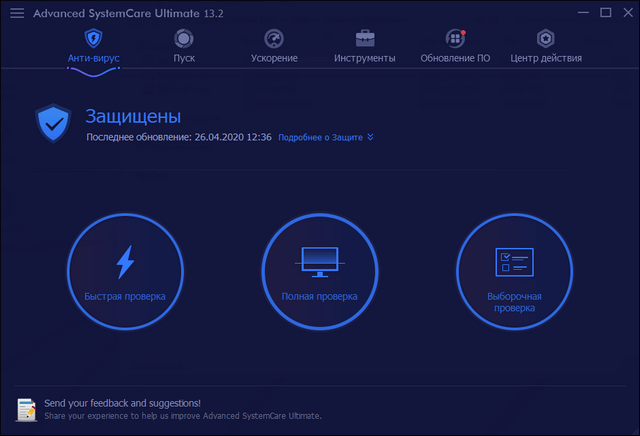
Task: Click the Анти-вирус shield tab icon
Action: tap(93, 39)
